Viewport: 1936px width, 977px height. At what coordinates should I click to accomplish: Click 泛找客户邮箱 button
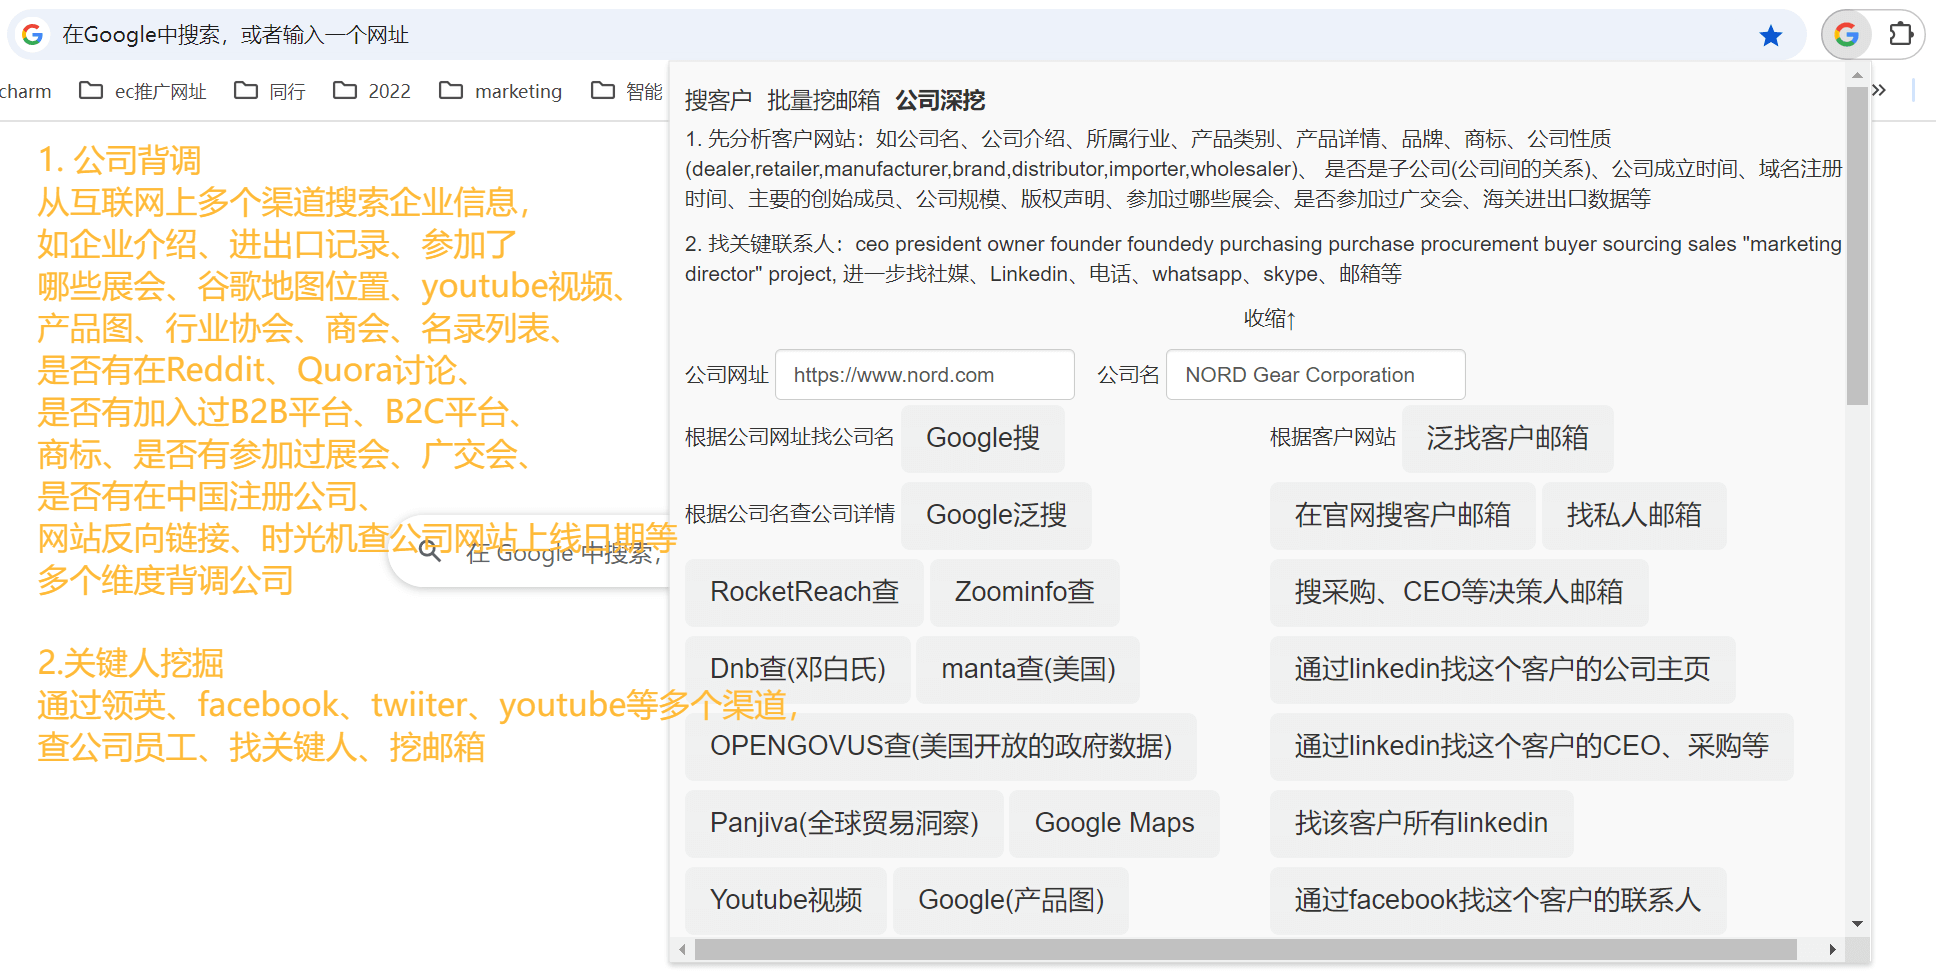[x=1507, y=438]
